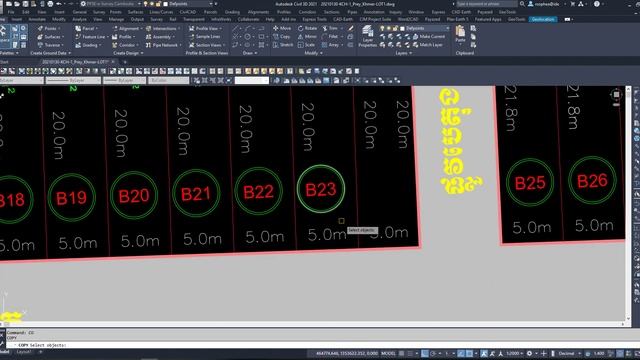Select the Scale tool
This screenshot has width=640, height=360.
click(x=306, y=44)
